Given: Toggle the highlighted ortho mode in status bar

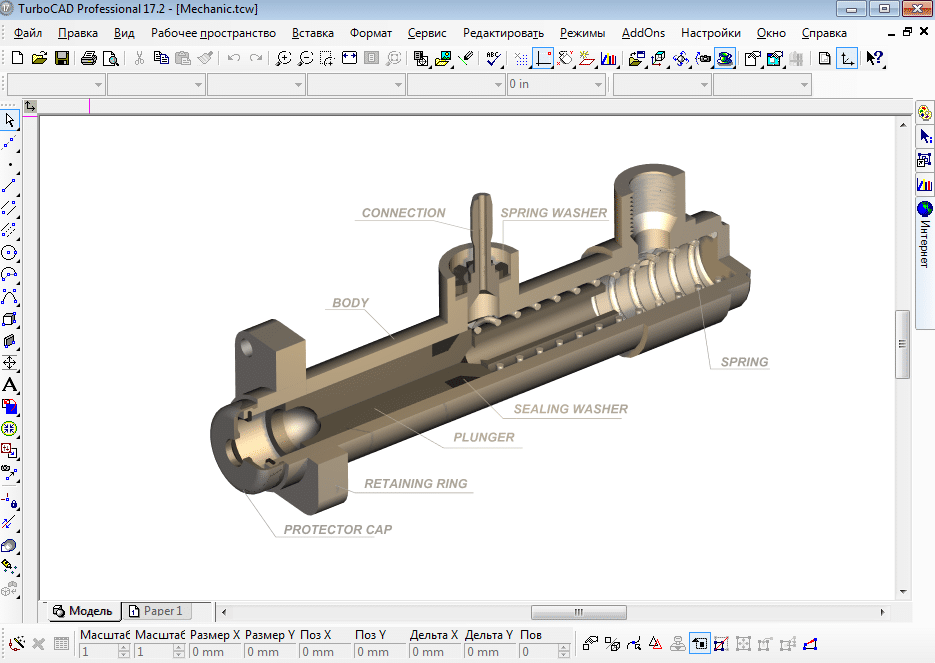Looking at the screenshot, I should coord(699,644).
